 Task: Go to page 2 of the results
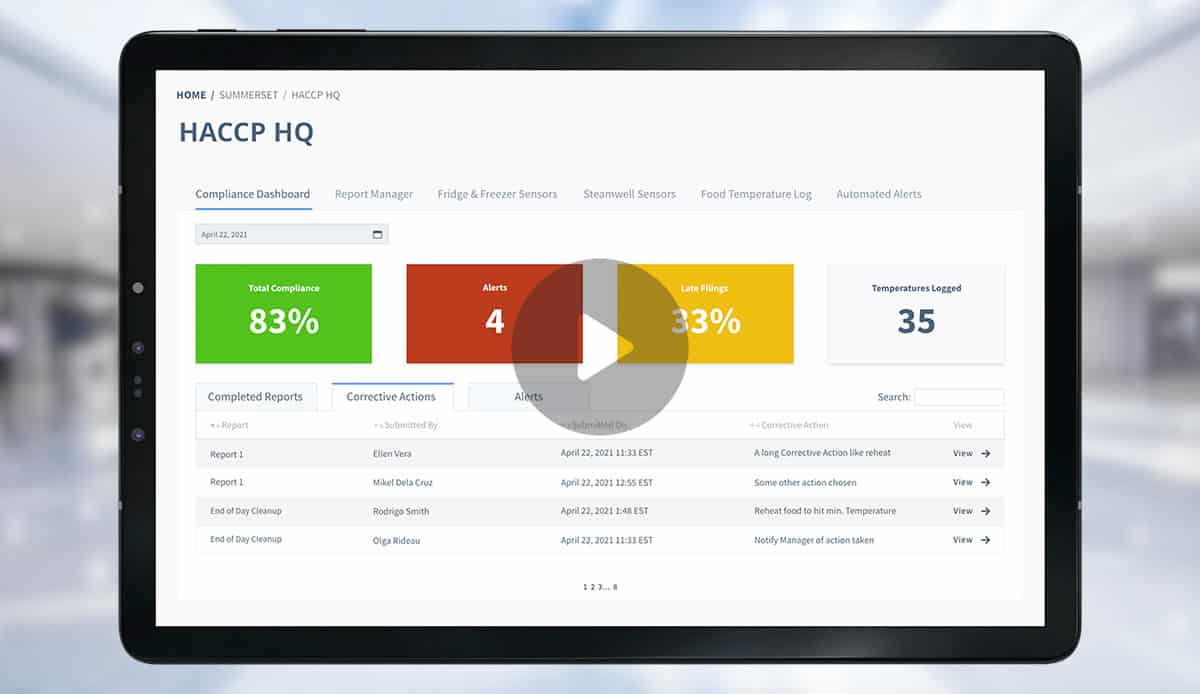click(591, 587)
